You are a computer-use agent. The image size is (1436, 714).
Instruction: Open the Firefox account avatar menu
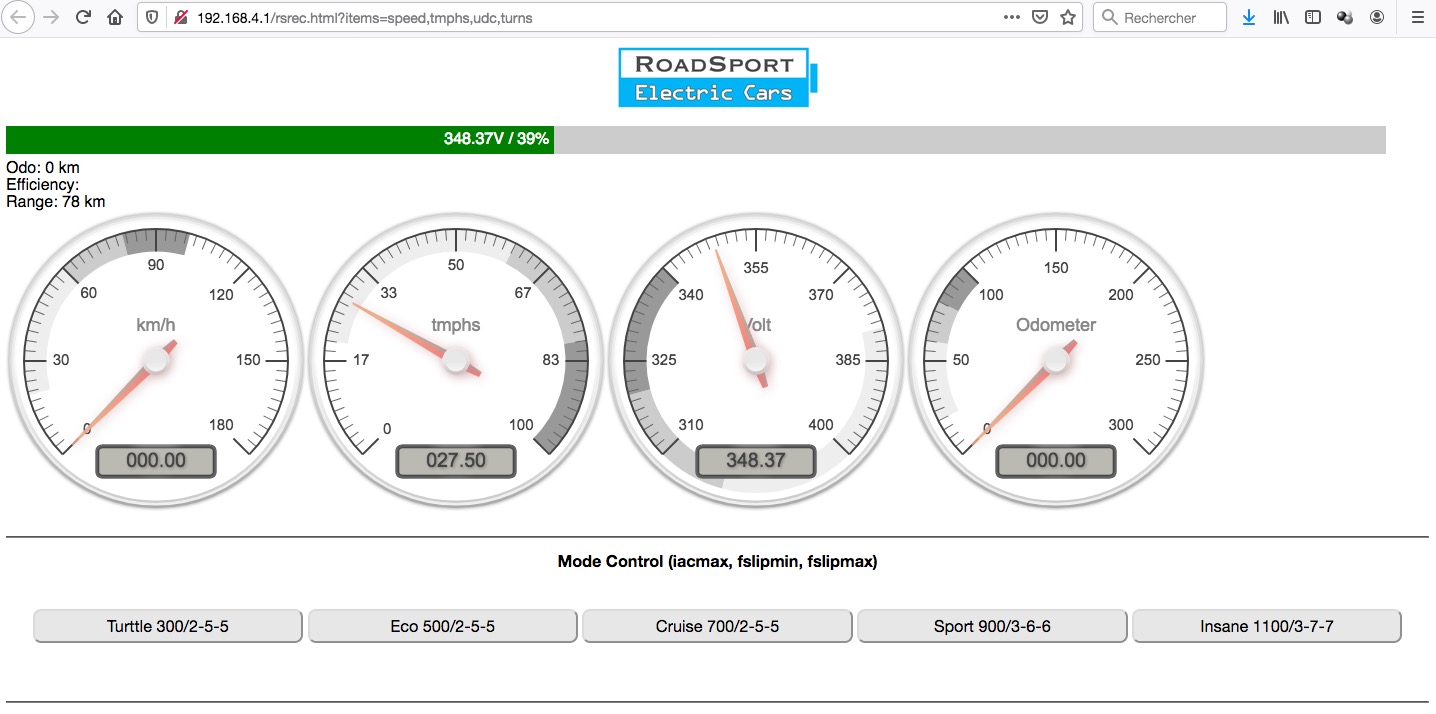coord(1377,17)
